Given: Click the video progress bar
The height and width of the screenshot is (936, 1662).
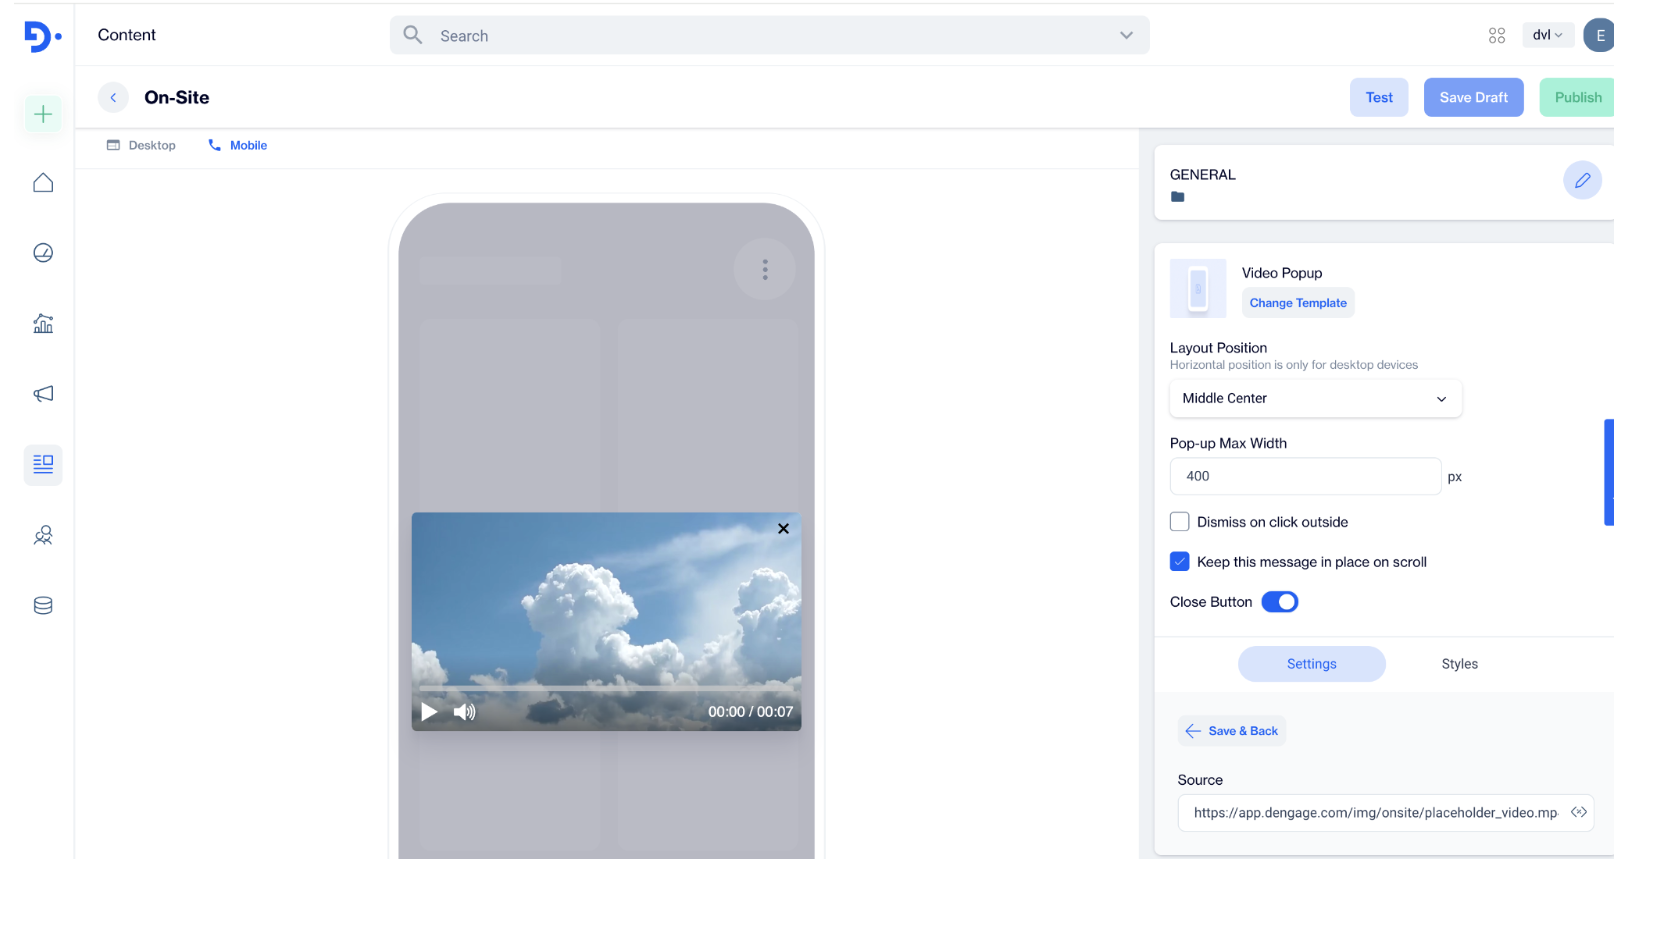Looking at the screenshot, I should (x=606, y=689).
